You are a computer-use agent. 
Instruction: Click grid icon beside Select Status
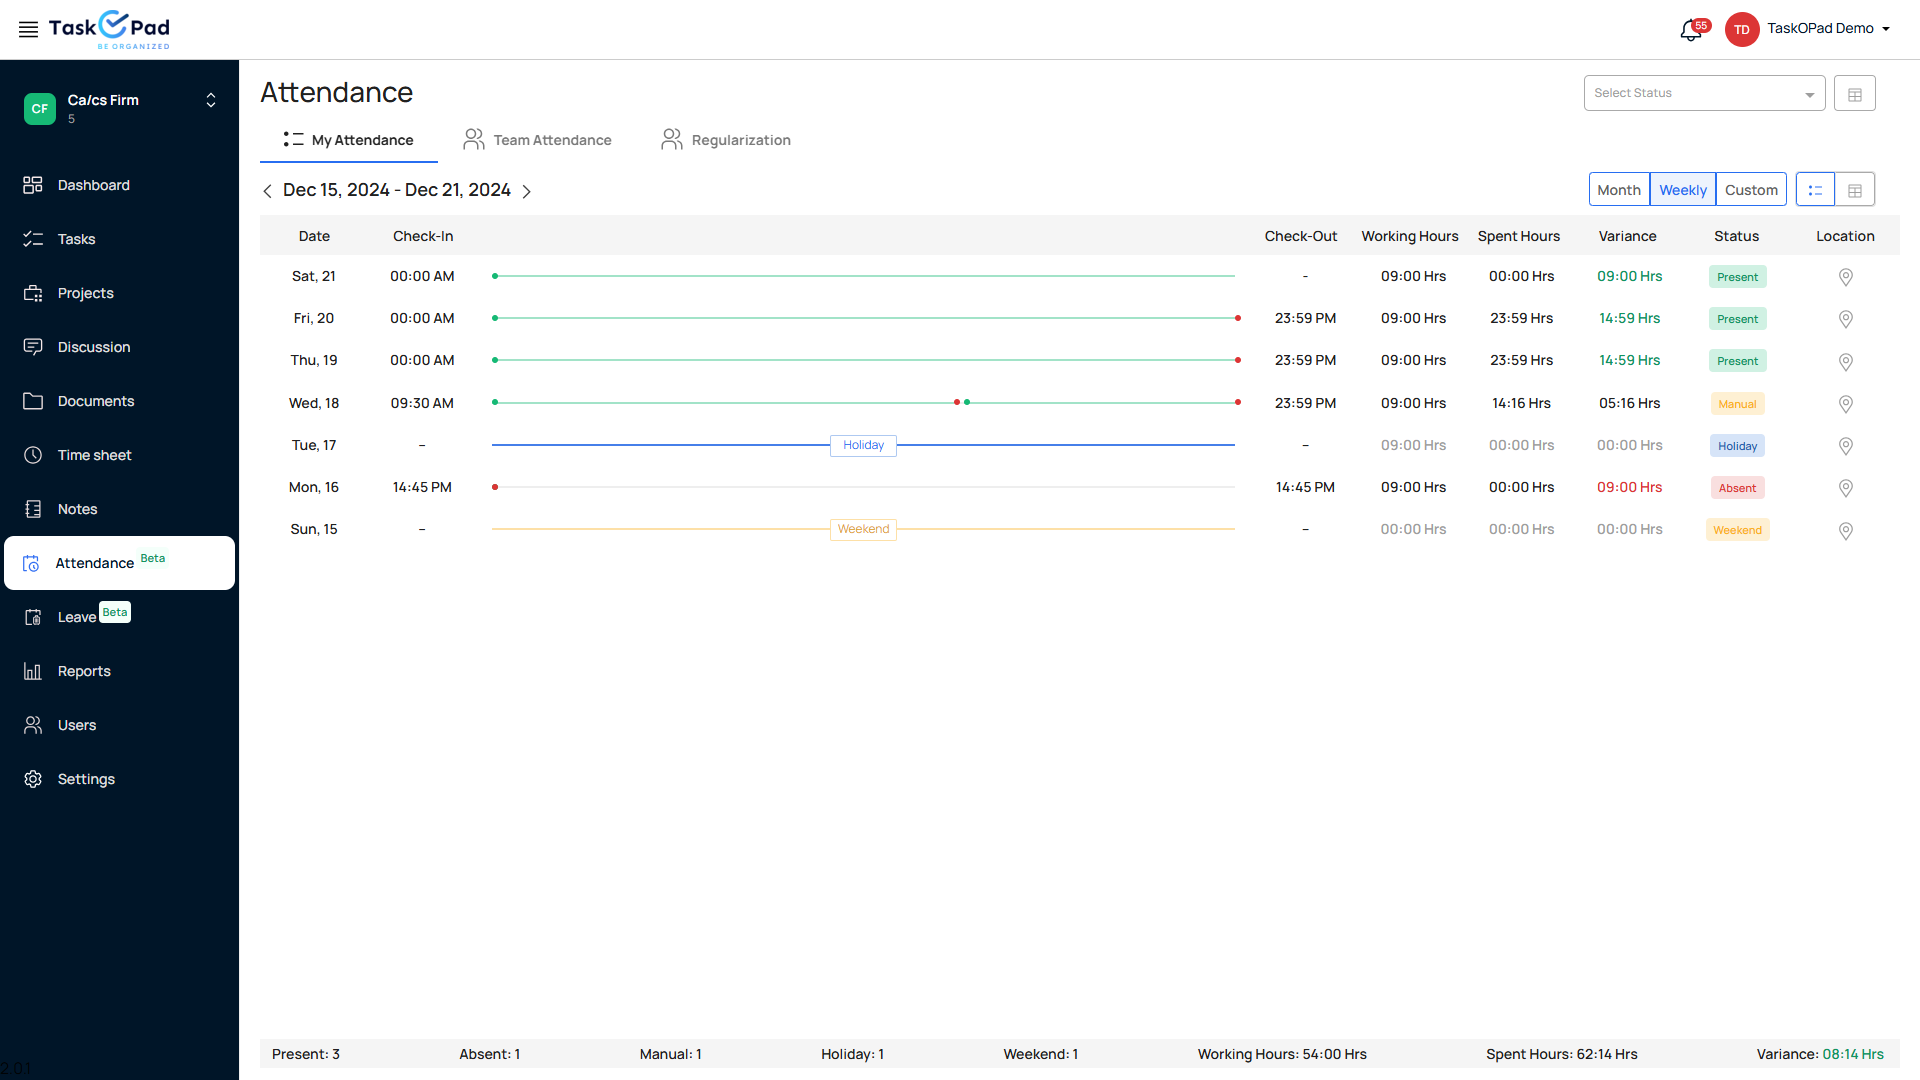1854,94
